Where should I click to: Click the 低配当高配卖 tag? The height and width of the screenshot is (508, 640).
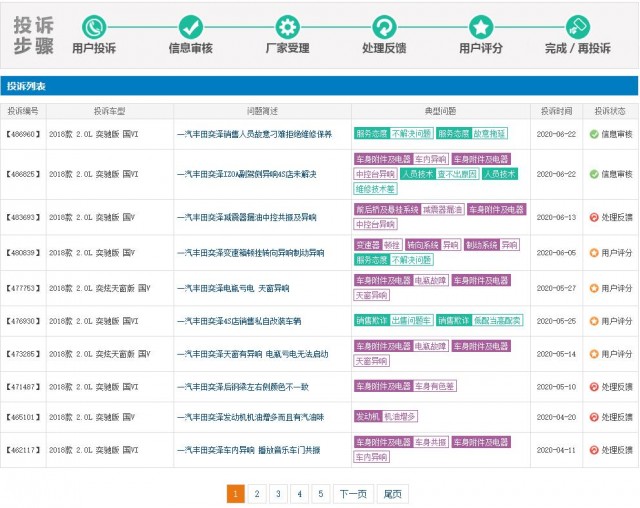[497, 320]
